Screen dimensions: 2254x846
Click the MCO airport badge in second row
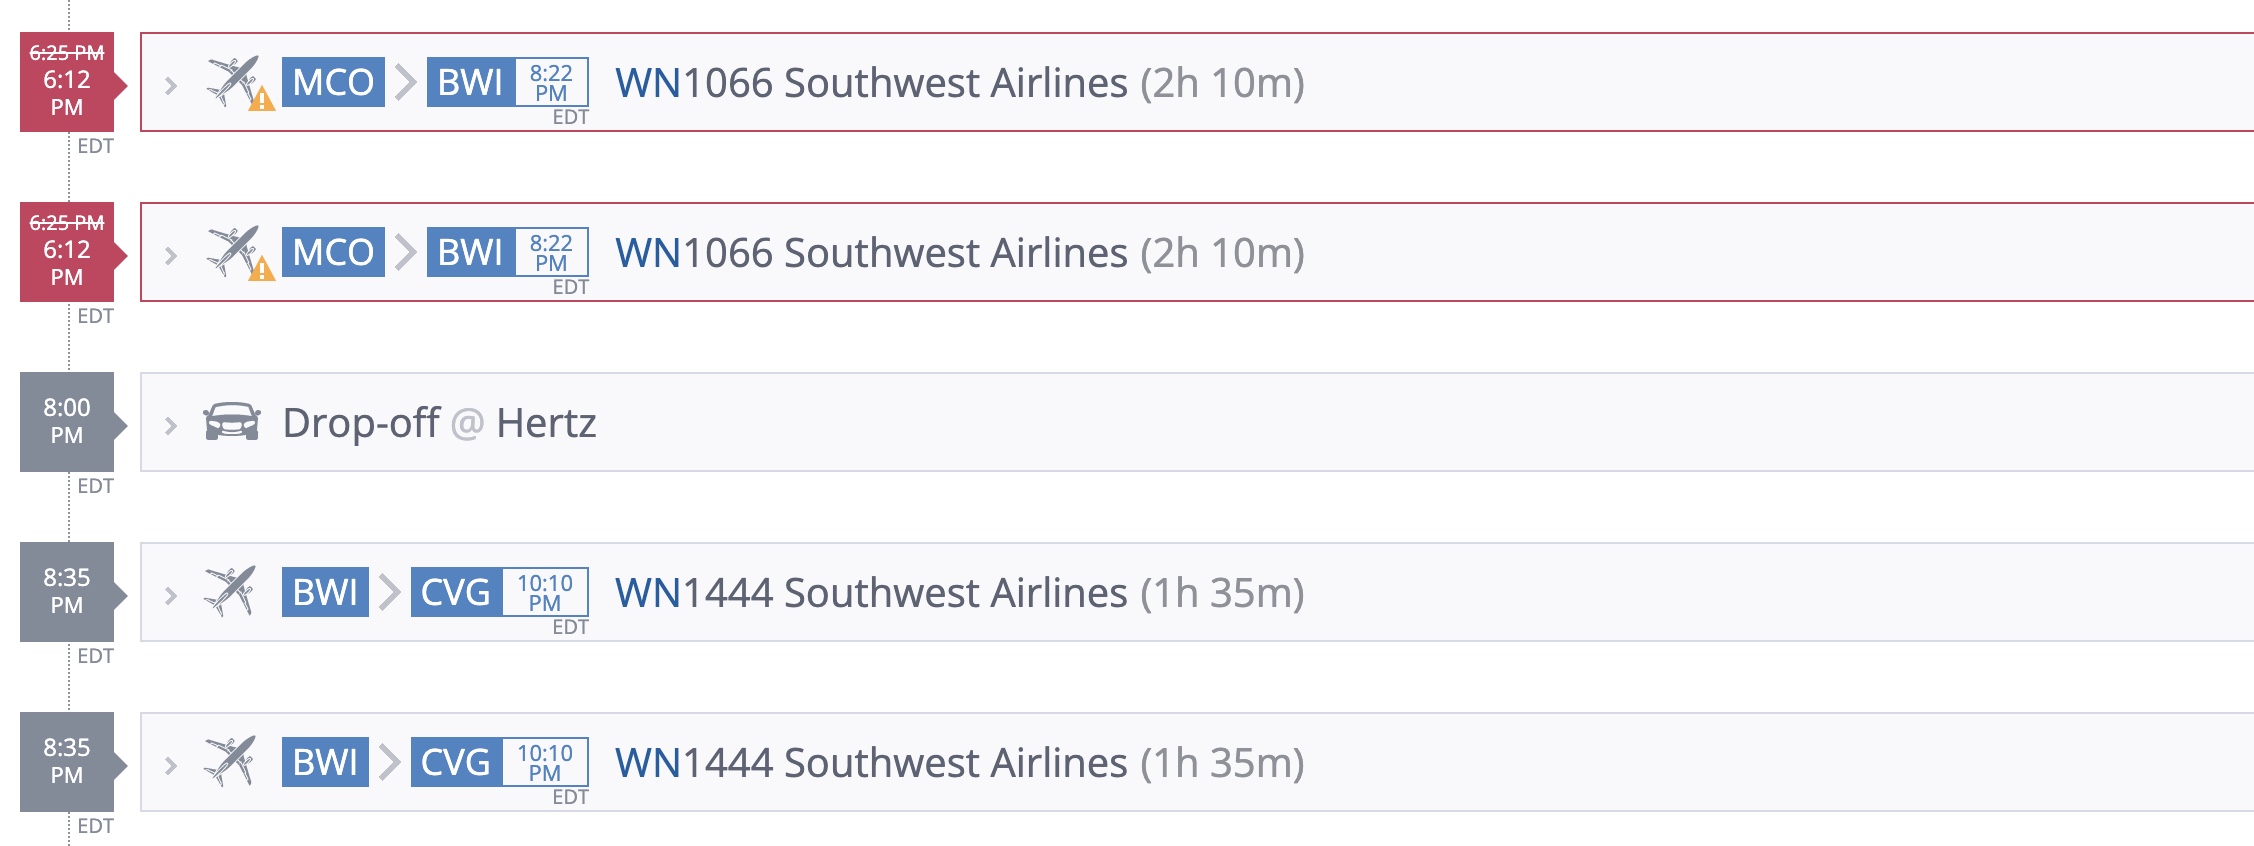coord(333,252)
